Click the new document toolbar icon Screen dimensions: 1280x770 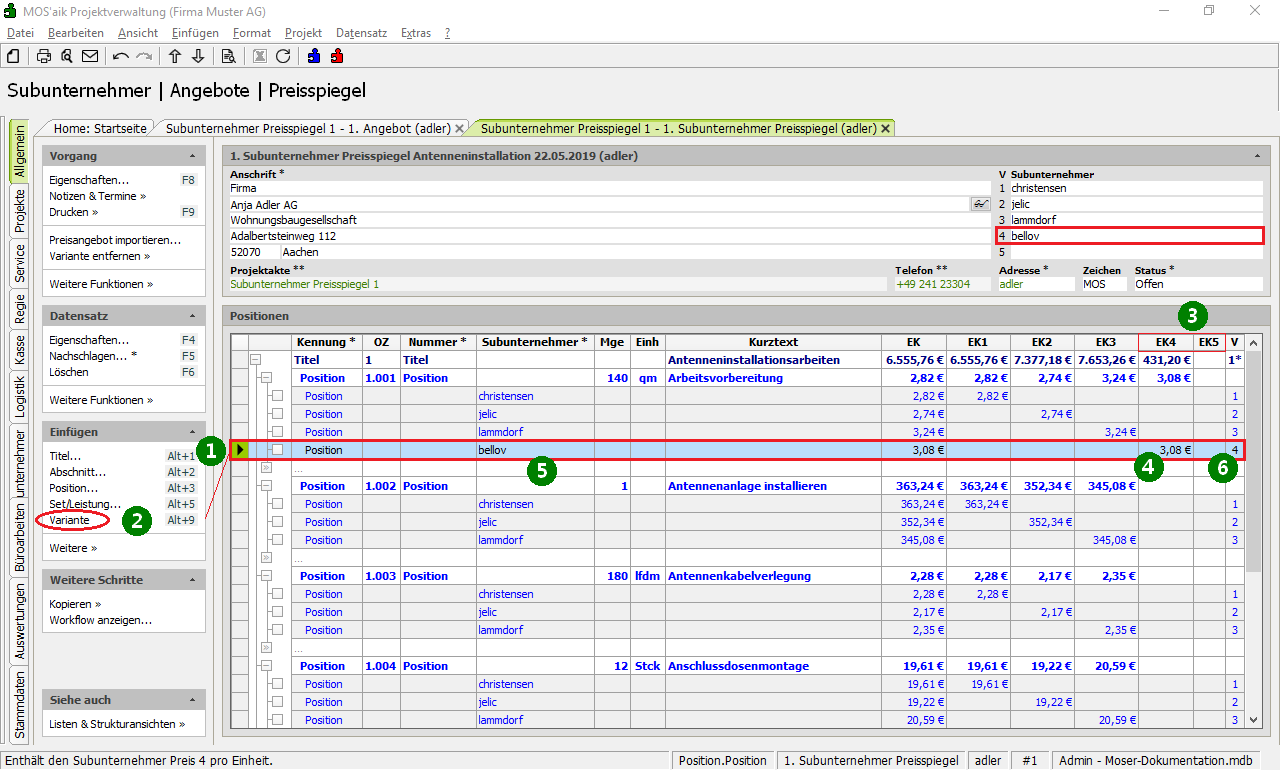coord(13,56)
